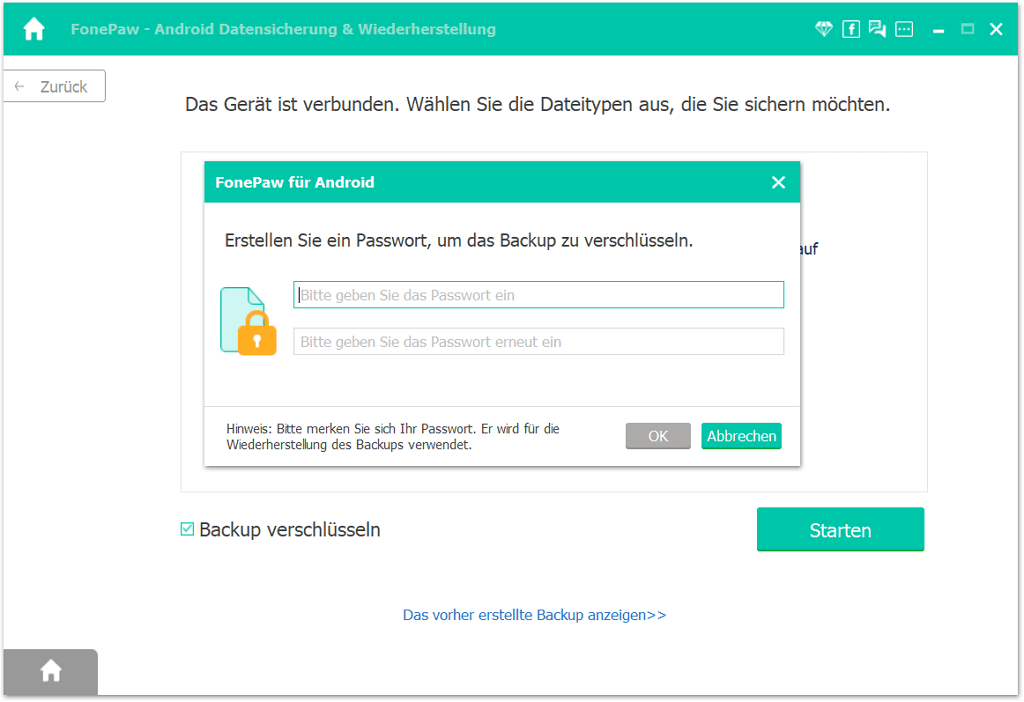Maximize the FonePaw window
Screen dimensions: 1024x702
tap(967, 29)
